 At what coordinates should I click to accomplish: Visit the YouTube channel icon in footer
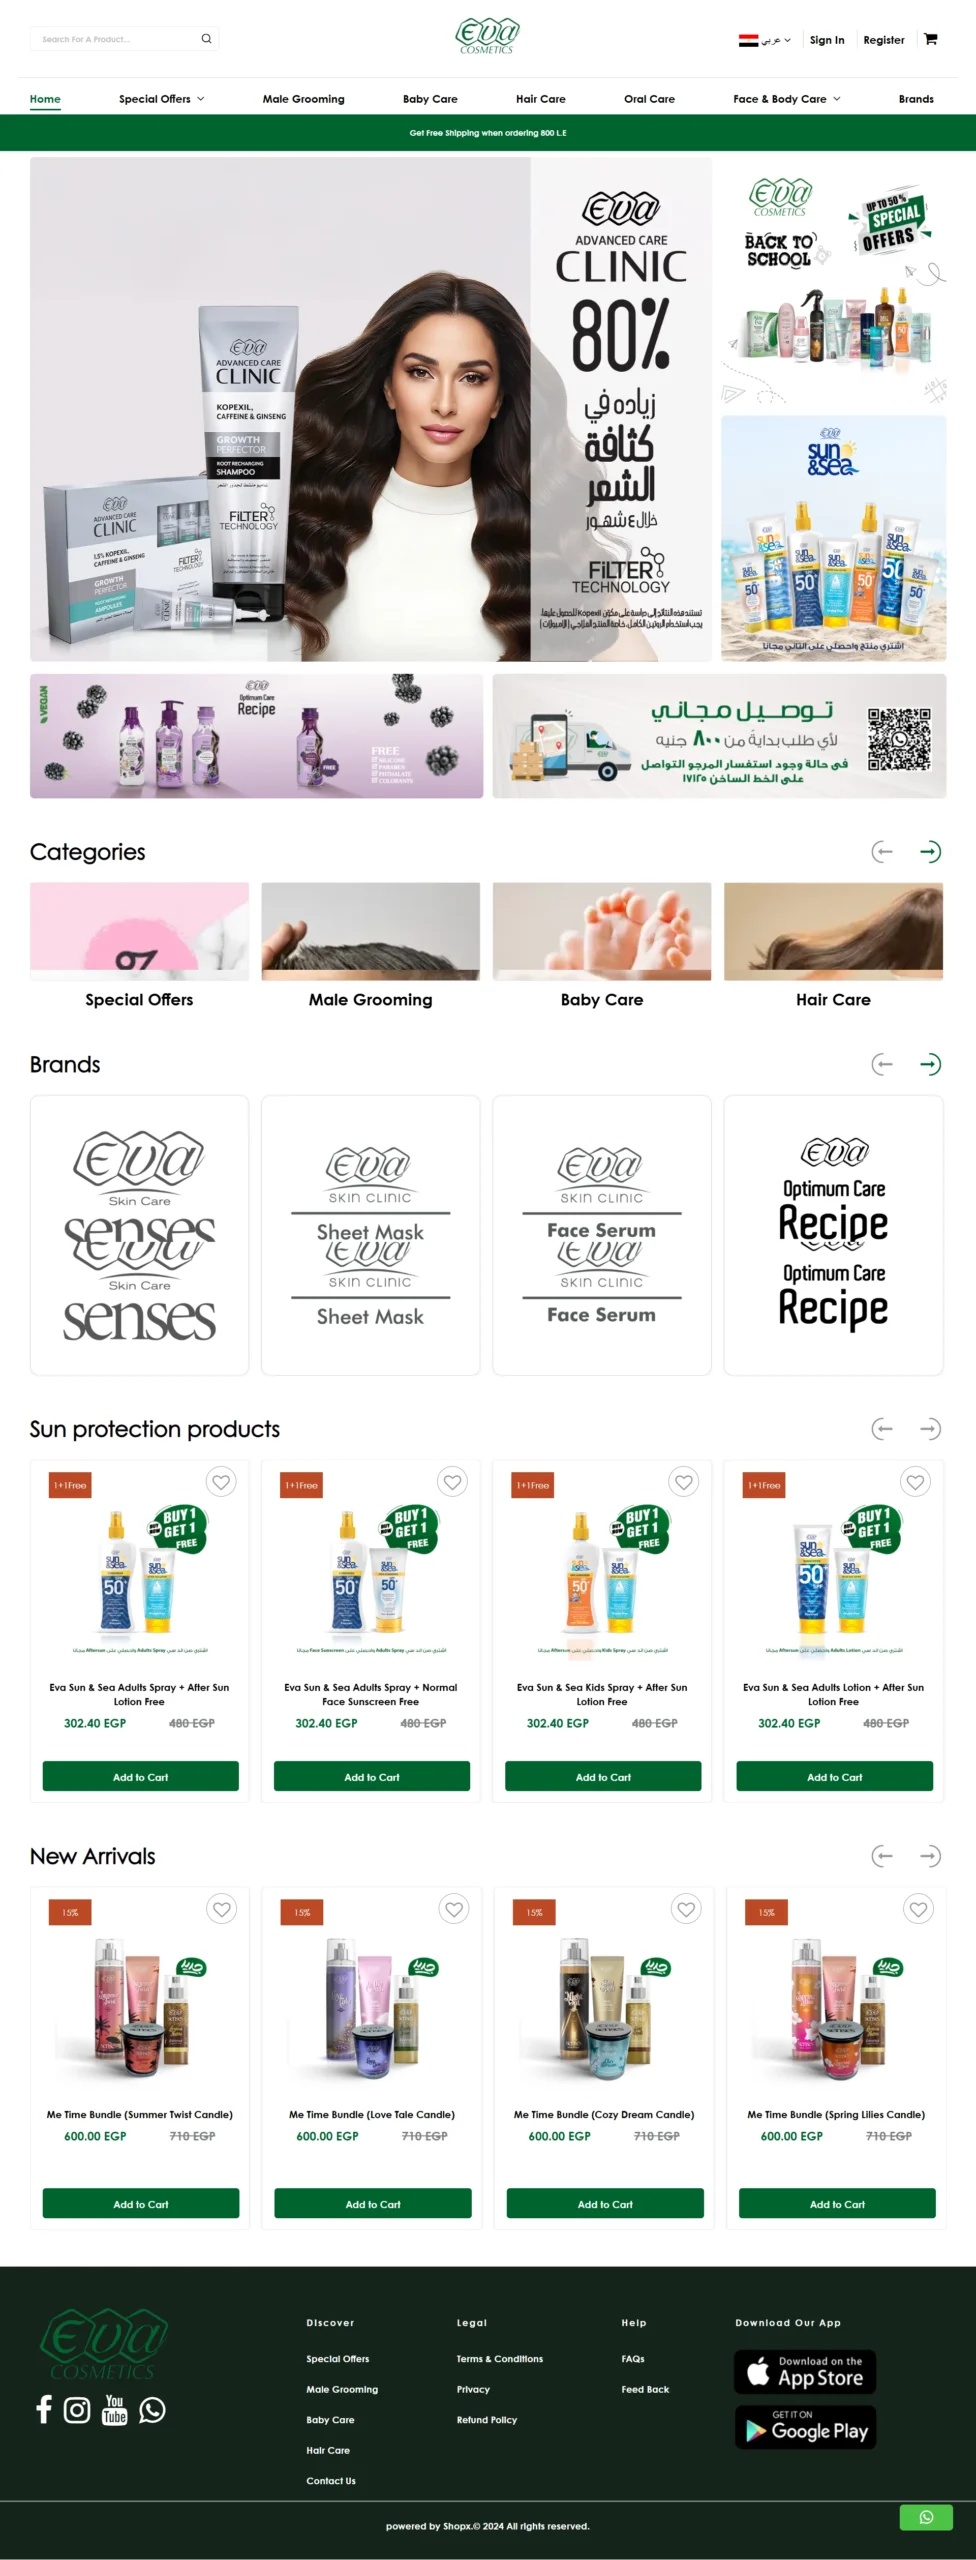coord(115,2410)
